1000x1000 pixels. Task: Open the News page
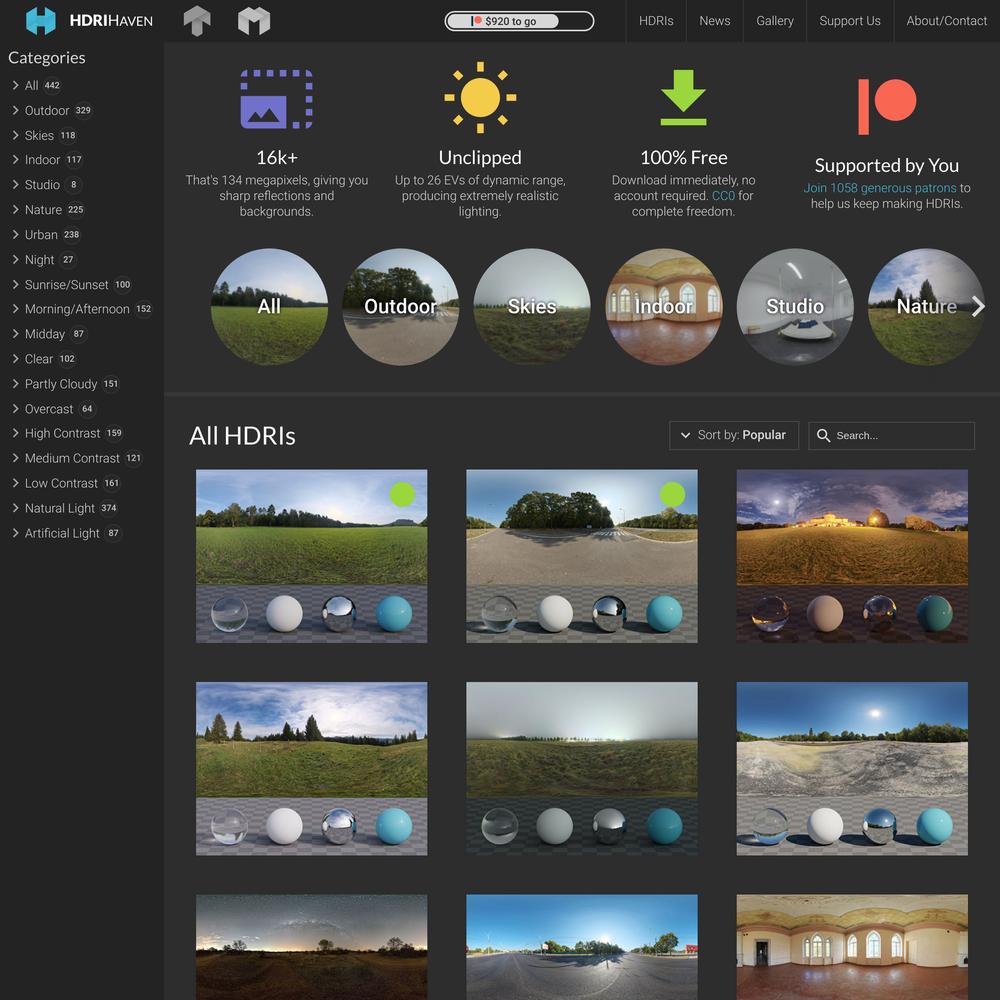point(715,21)
